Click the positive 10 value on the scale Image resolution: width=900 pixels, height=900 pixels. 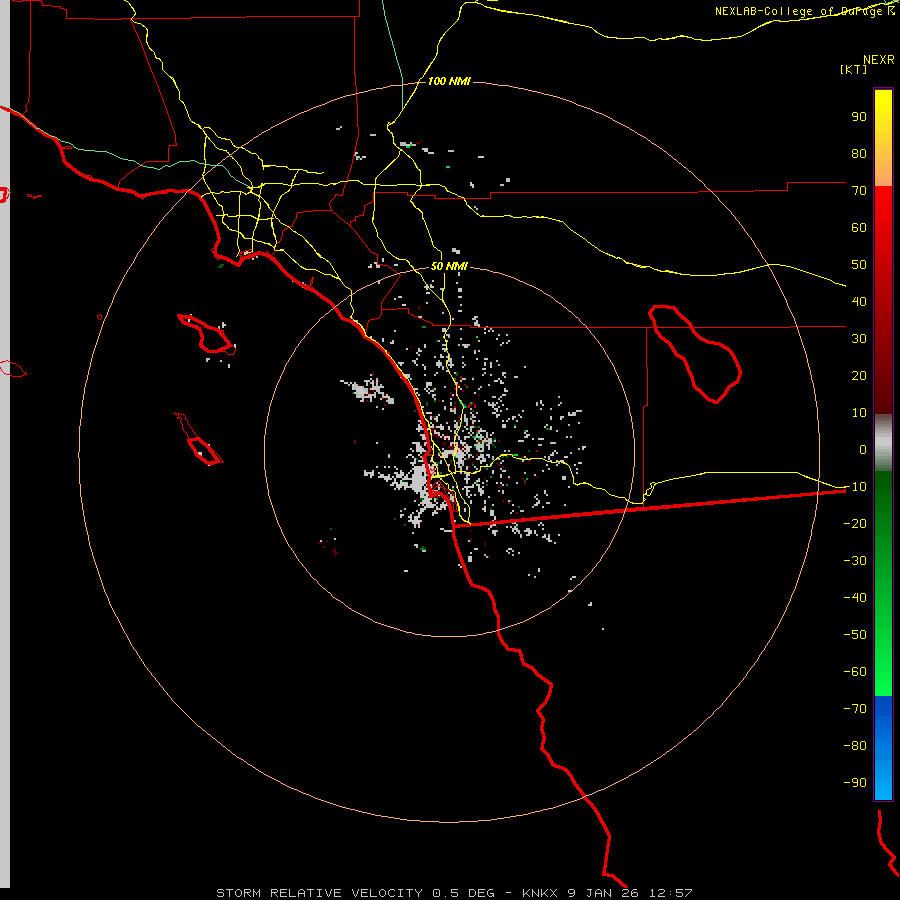[x=859, y=413]
